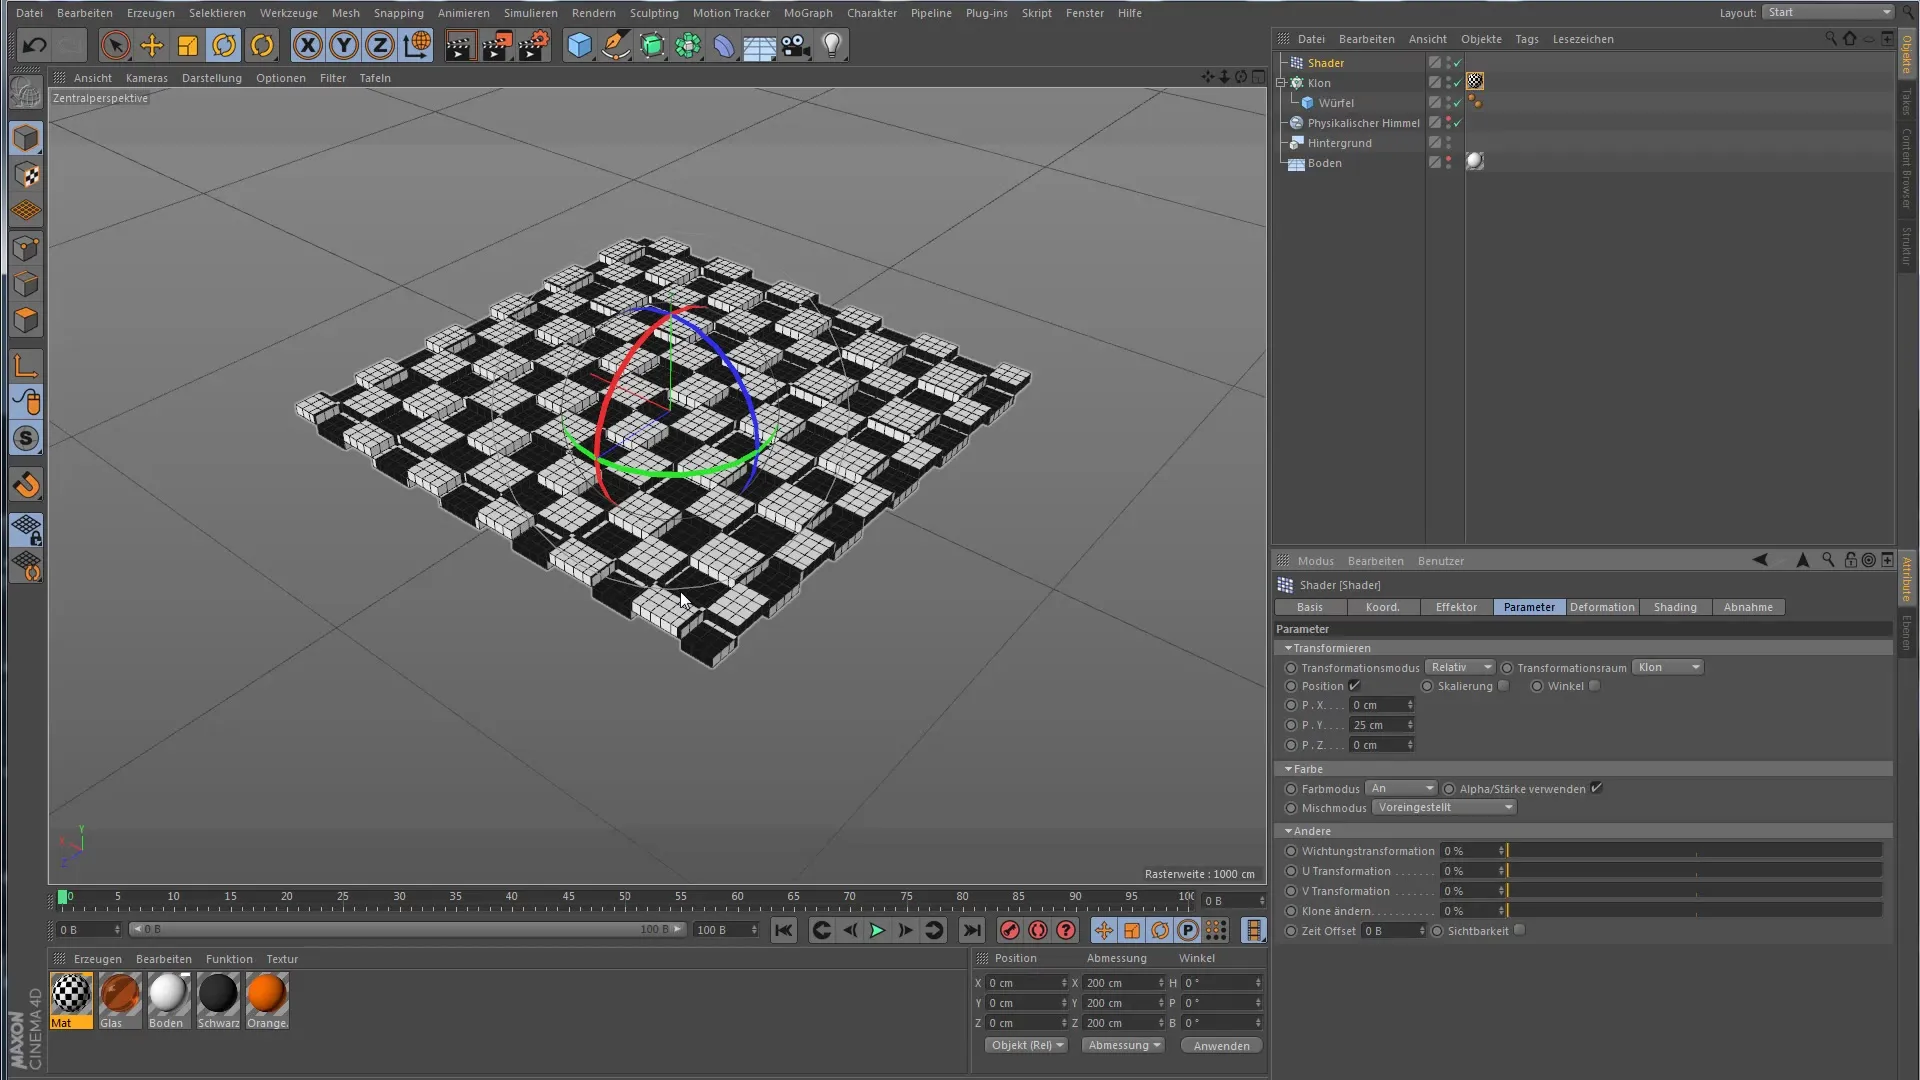
Task: Select the Live Selection tool
Action: (x=115, y=45)
